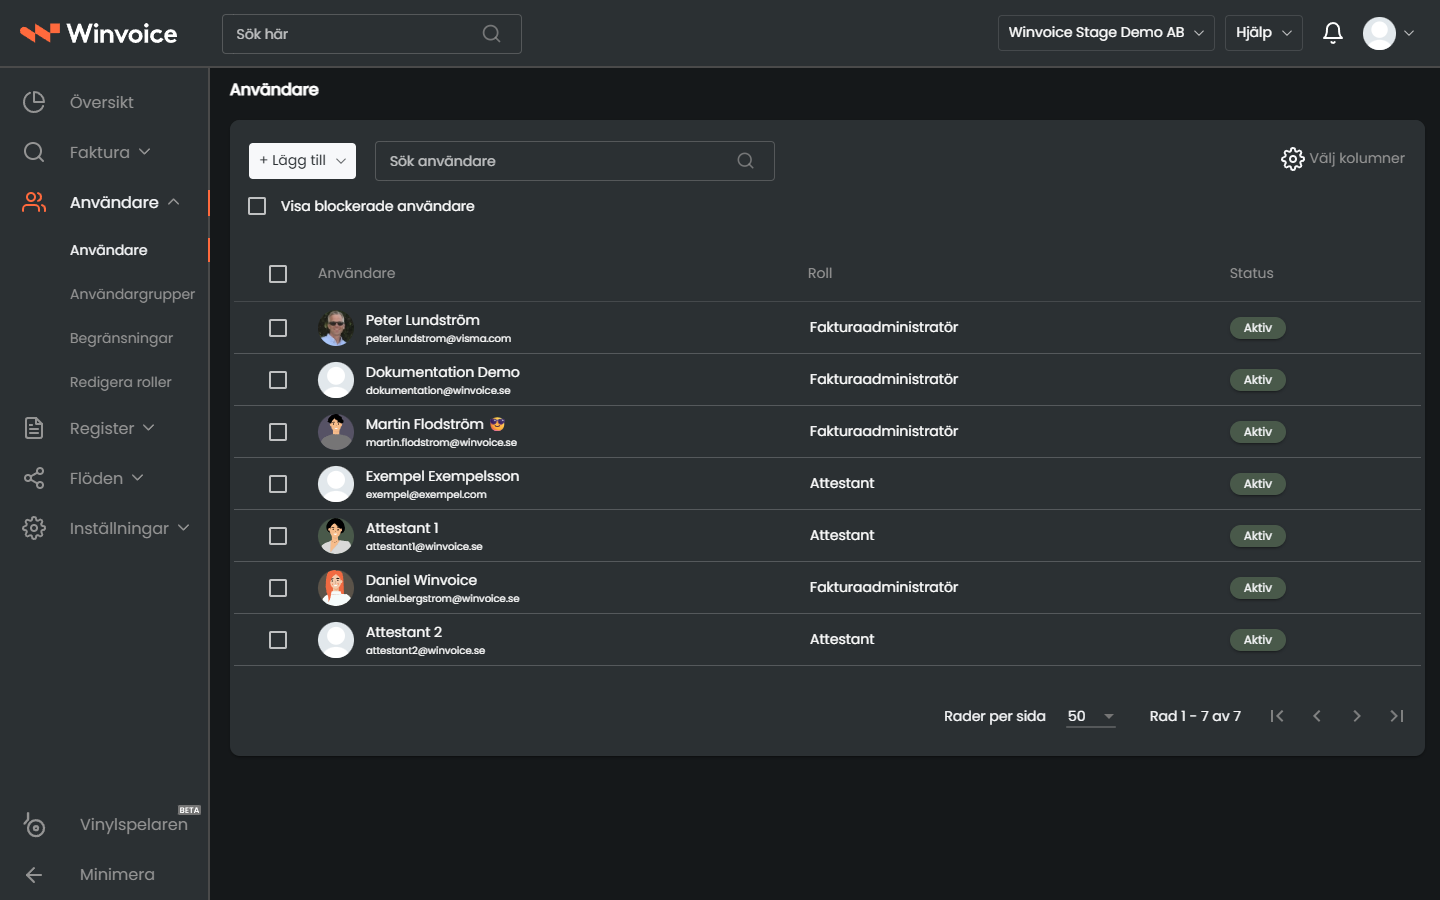The width and height of the screenshot is (1440, 900).
Task: Click the Winvoice logo
Action: [x=99, y=33]
